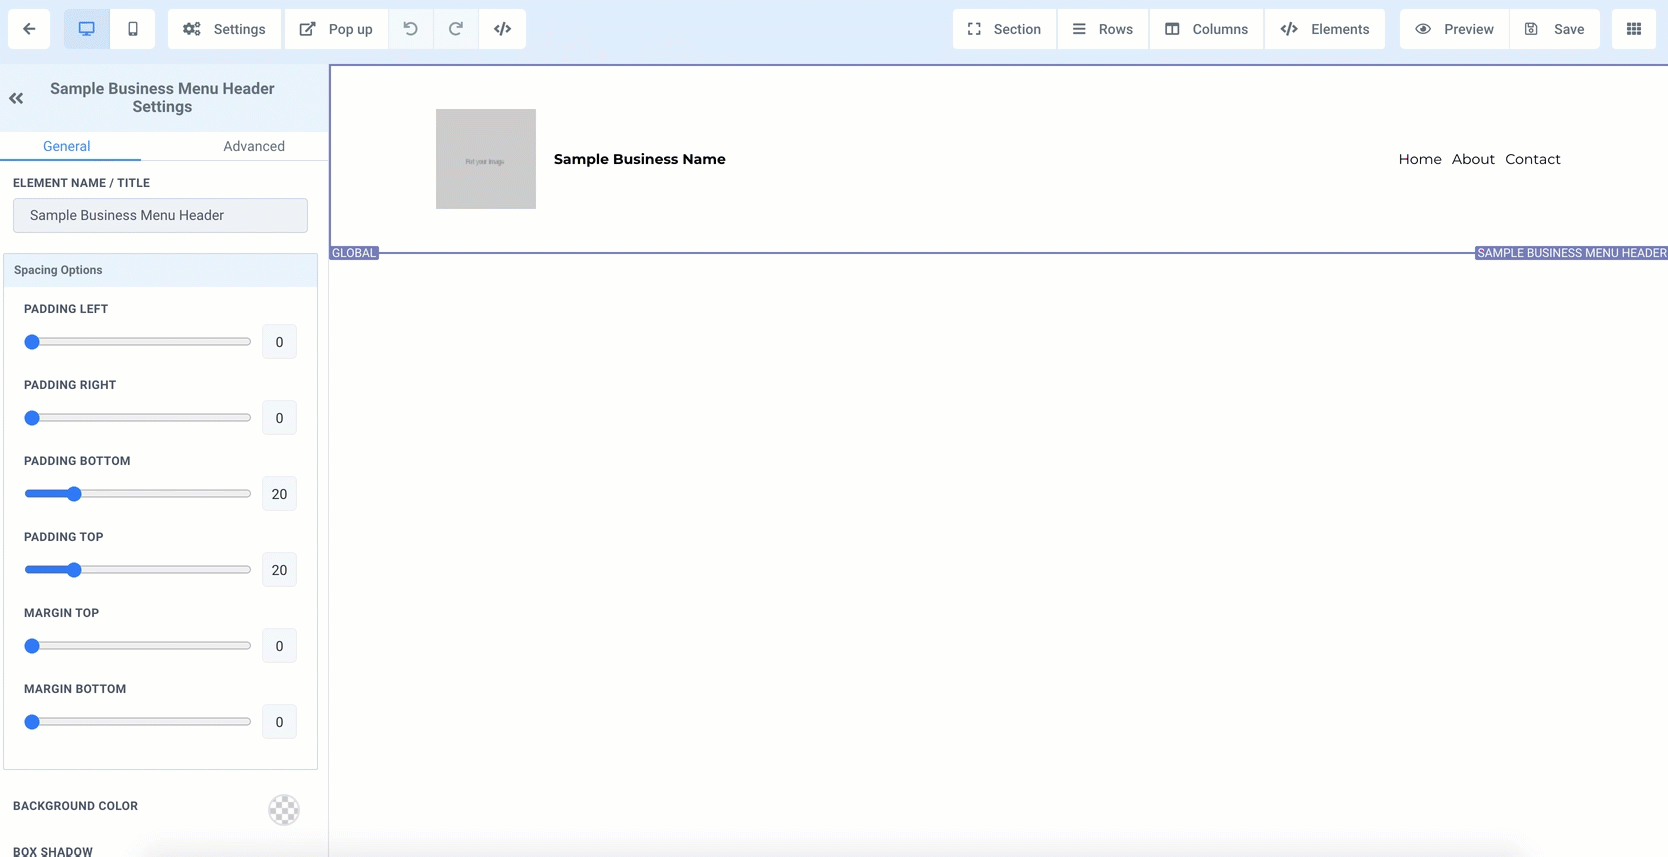Save the page

point(1555,29)
